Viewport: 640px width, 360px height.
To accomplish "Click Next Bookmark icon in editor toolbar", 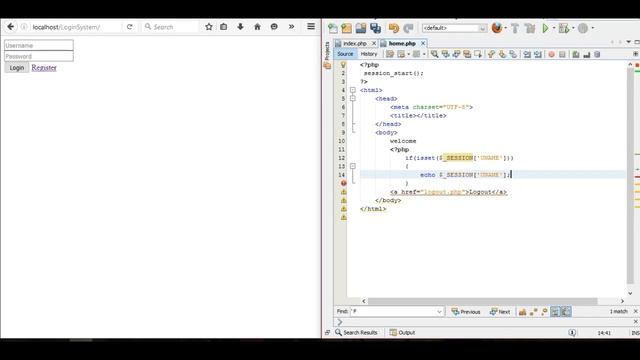I will point(502,54).
